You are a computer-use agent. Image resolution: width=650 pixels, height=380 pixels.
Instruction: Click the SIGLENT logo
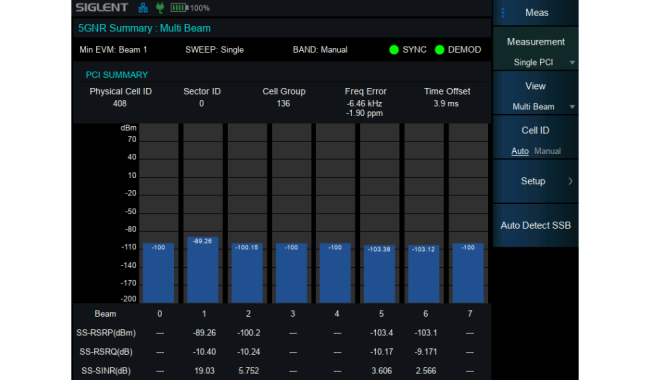point(102,7)
